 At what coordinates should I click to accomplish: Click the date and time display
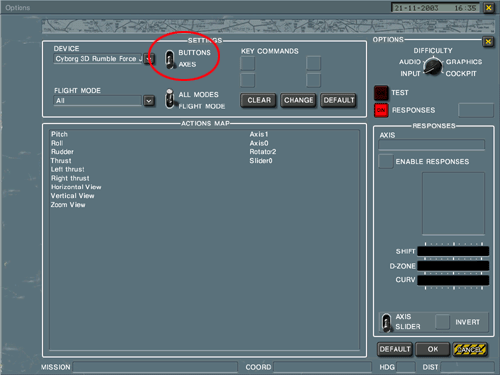pyautogui.click(x=435, y=8)
